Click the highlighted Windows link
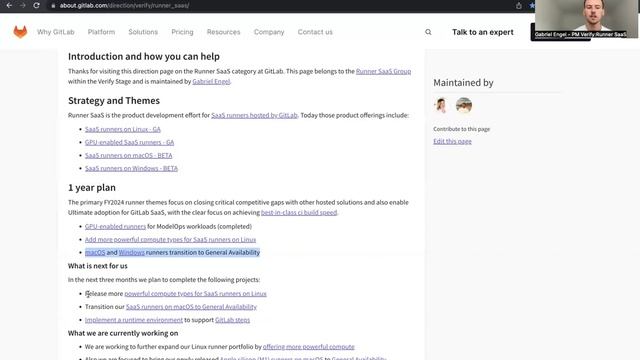The height and width of the screenshot is (360, 640). pos(131,252)
